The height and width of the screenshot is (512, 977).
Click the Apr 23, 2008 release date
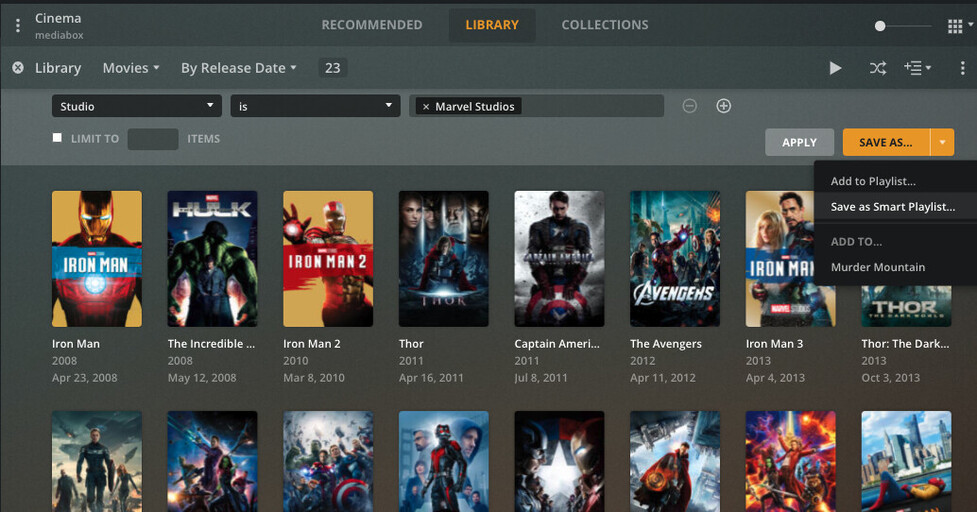84,377
